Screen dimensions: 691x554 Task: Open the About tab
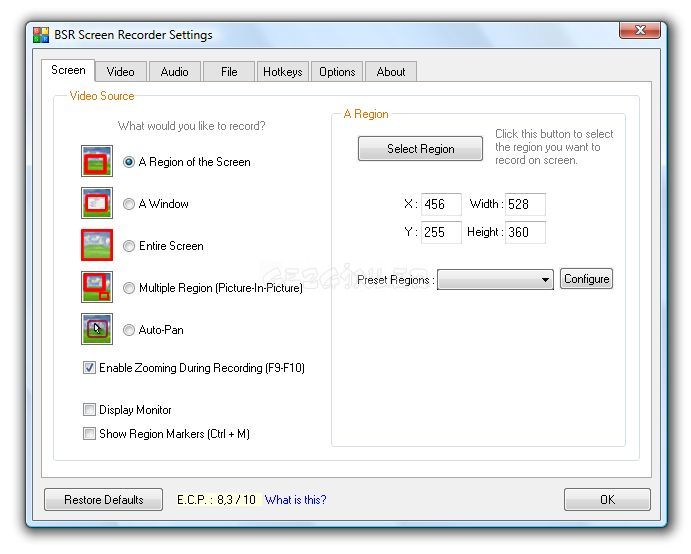391,72
